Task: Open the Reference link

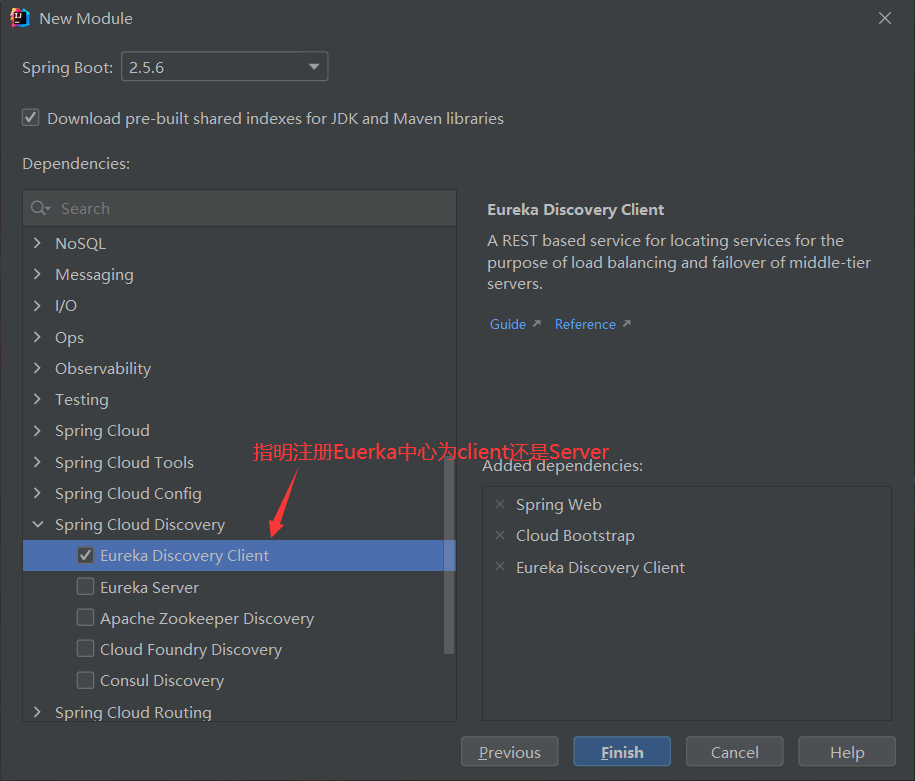Action: [x=585, y=324]
